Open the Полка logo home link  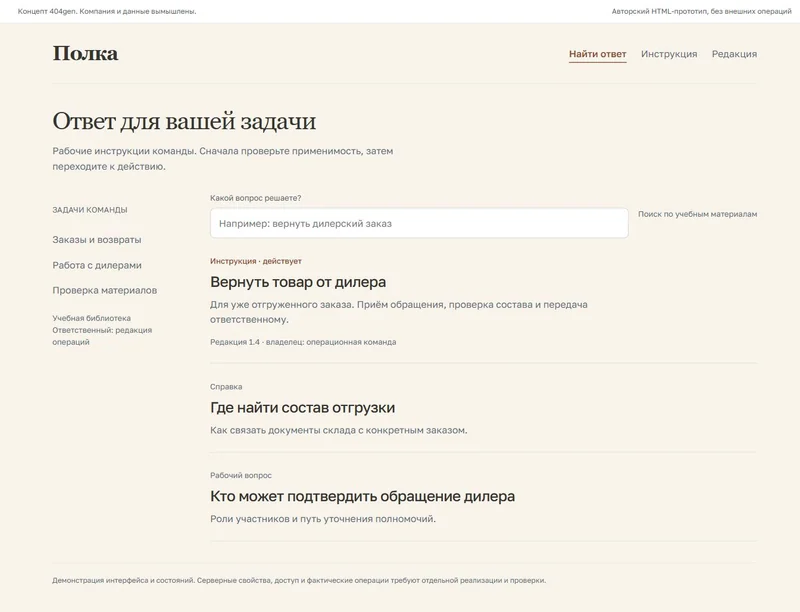pos(85,54)
